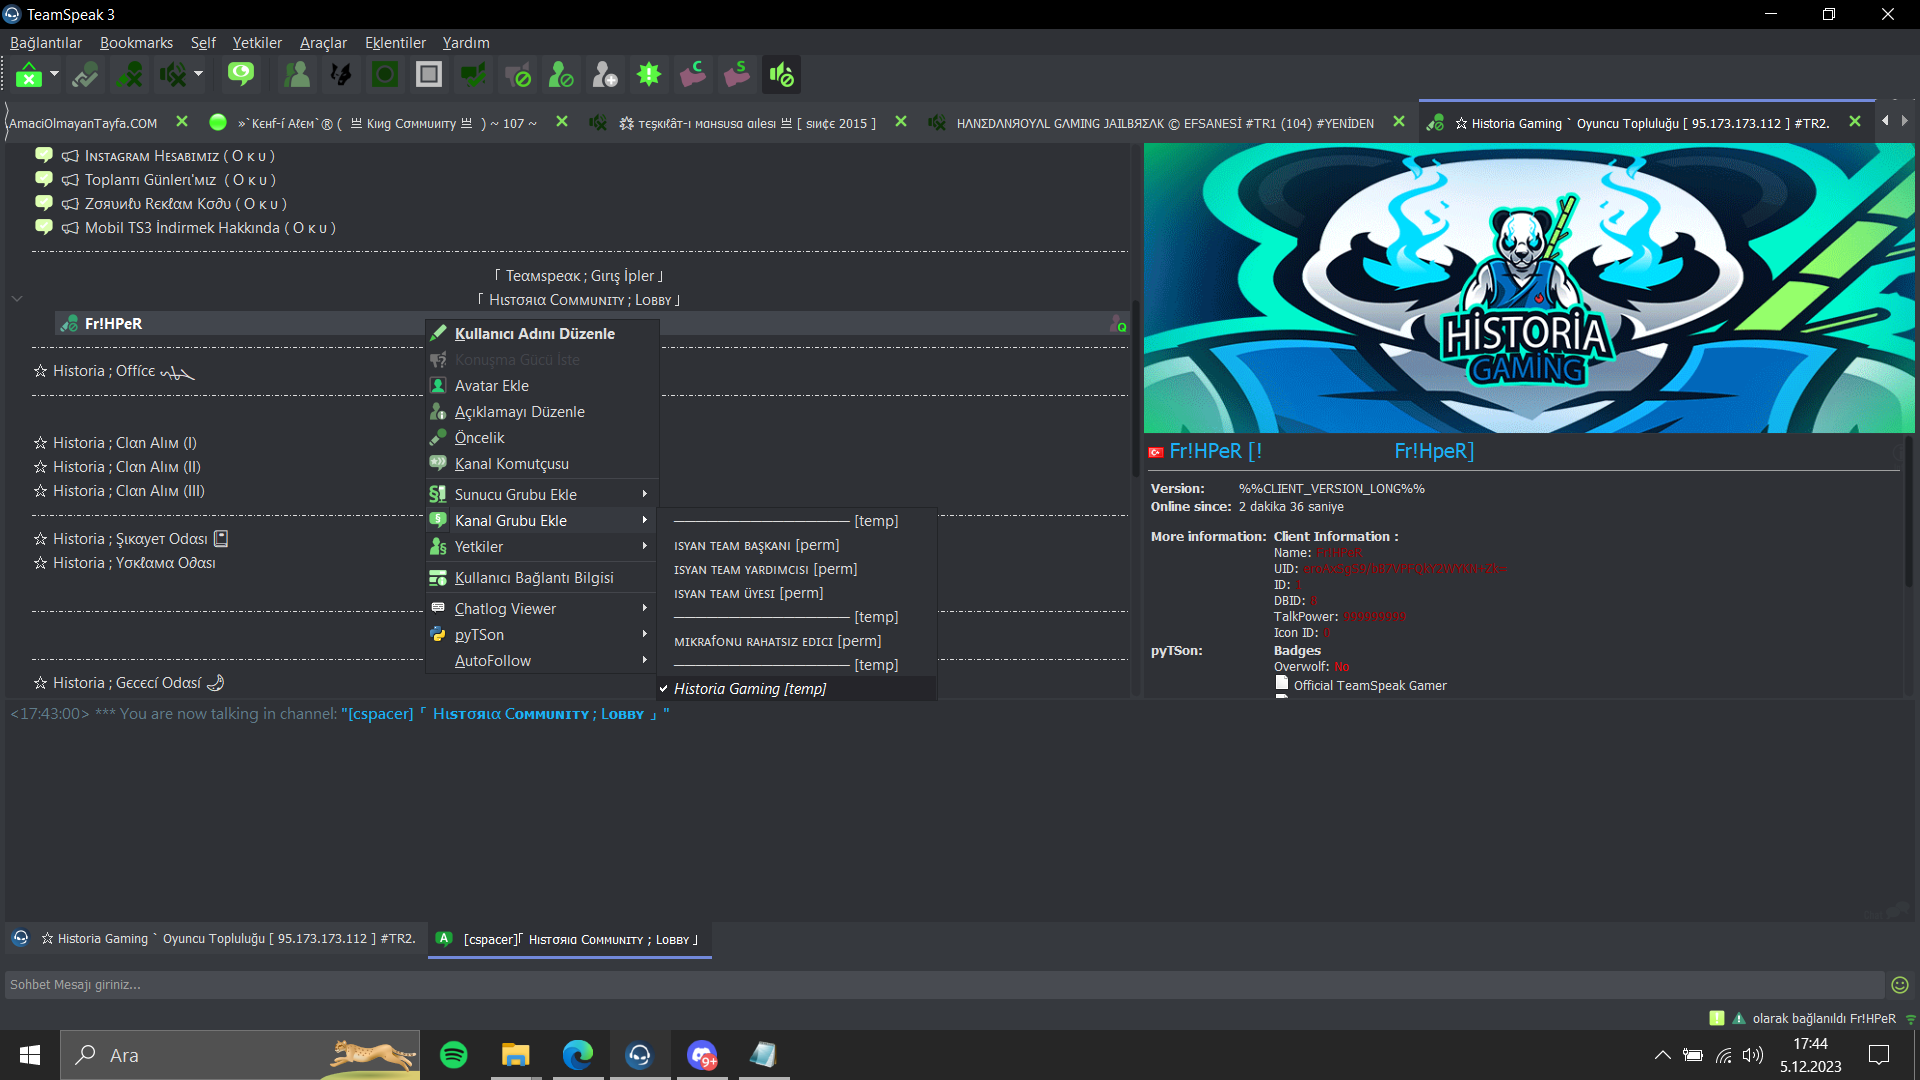Open the Yetkiler menu in the menu bar
Screen dimensions: 1920x1080
tap(257, 43)
